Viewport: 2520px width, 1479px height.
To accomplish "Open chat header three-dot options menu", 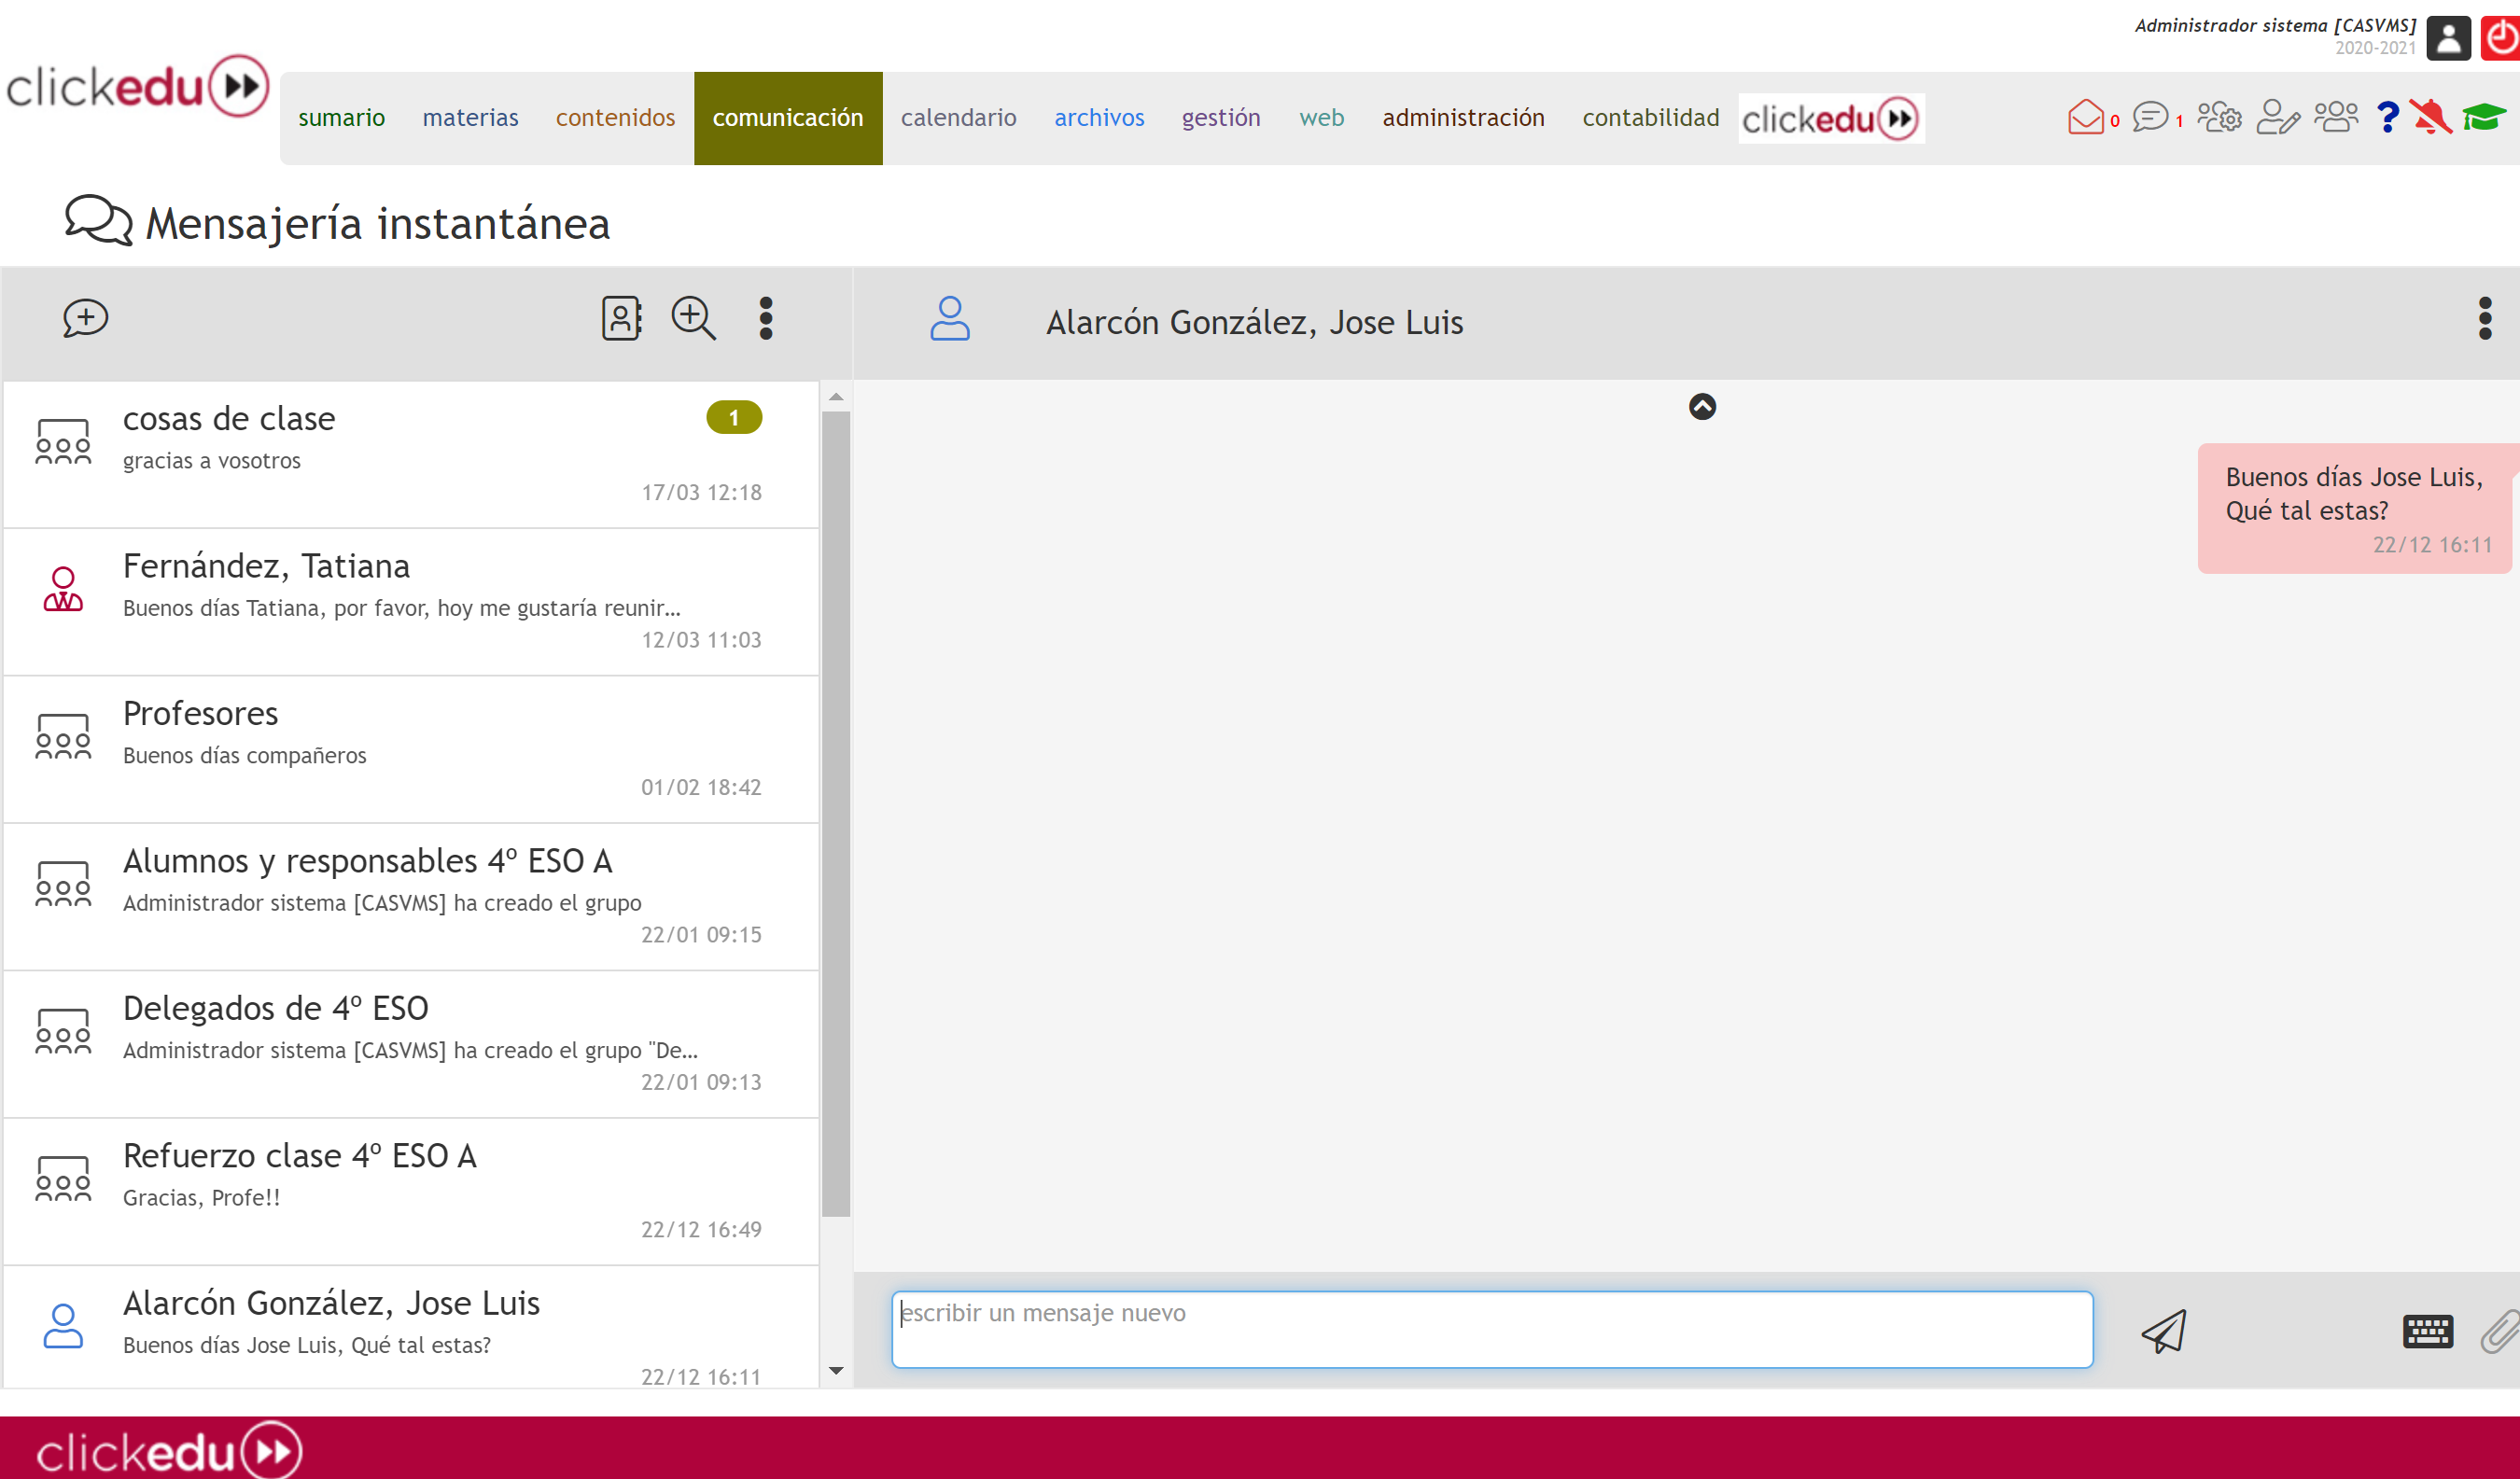I will click(x=2484, y=318).
